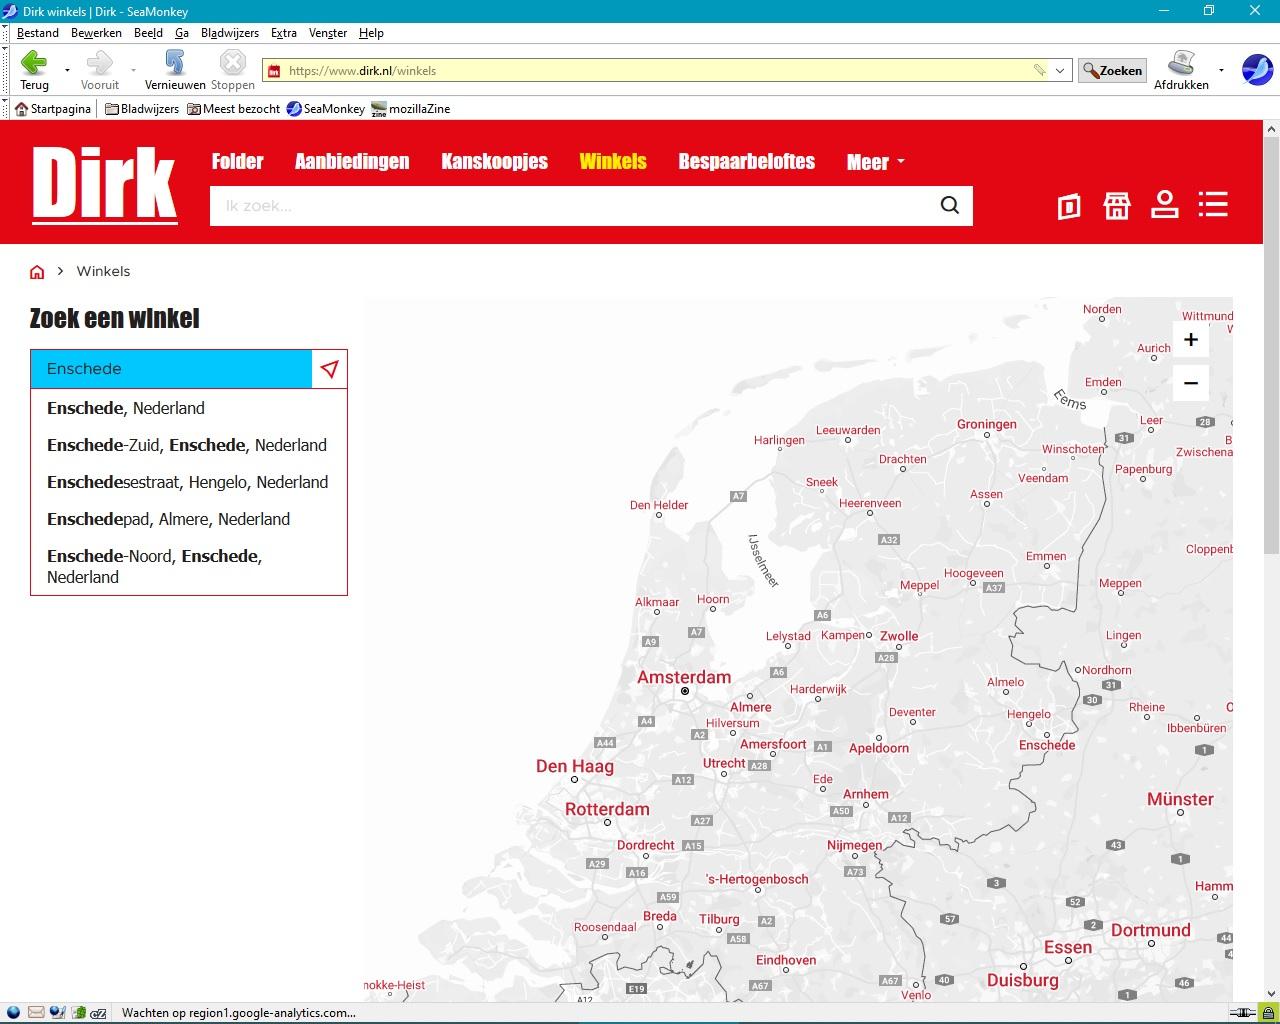Zoom in on the map with the plus control
The height and width of the screenshot is (1024, 1280).
coord(1191,339)
